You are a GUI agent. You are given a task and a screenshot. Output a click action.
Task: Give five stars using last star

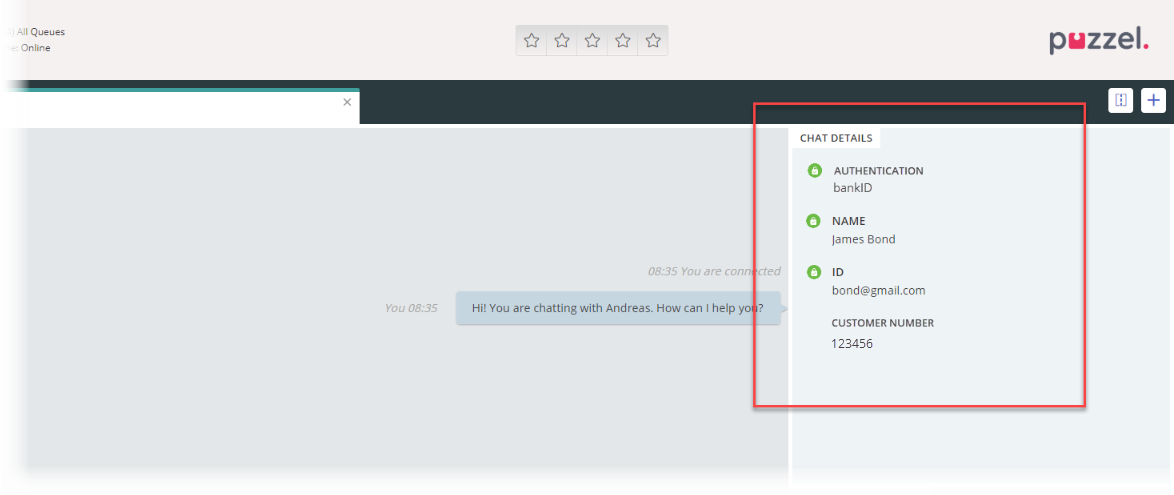coord(653,40)
